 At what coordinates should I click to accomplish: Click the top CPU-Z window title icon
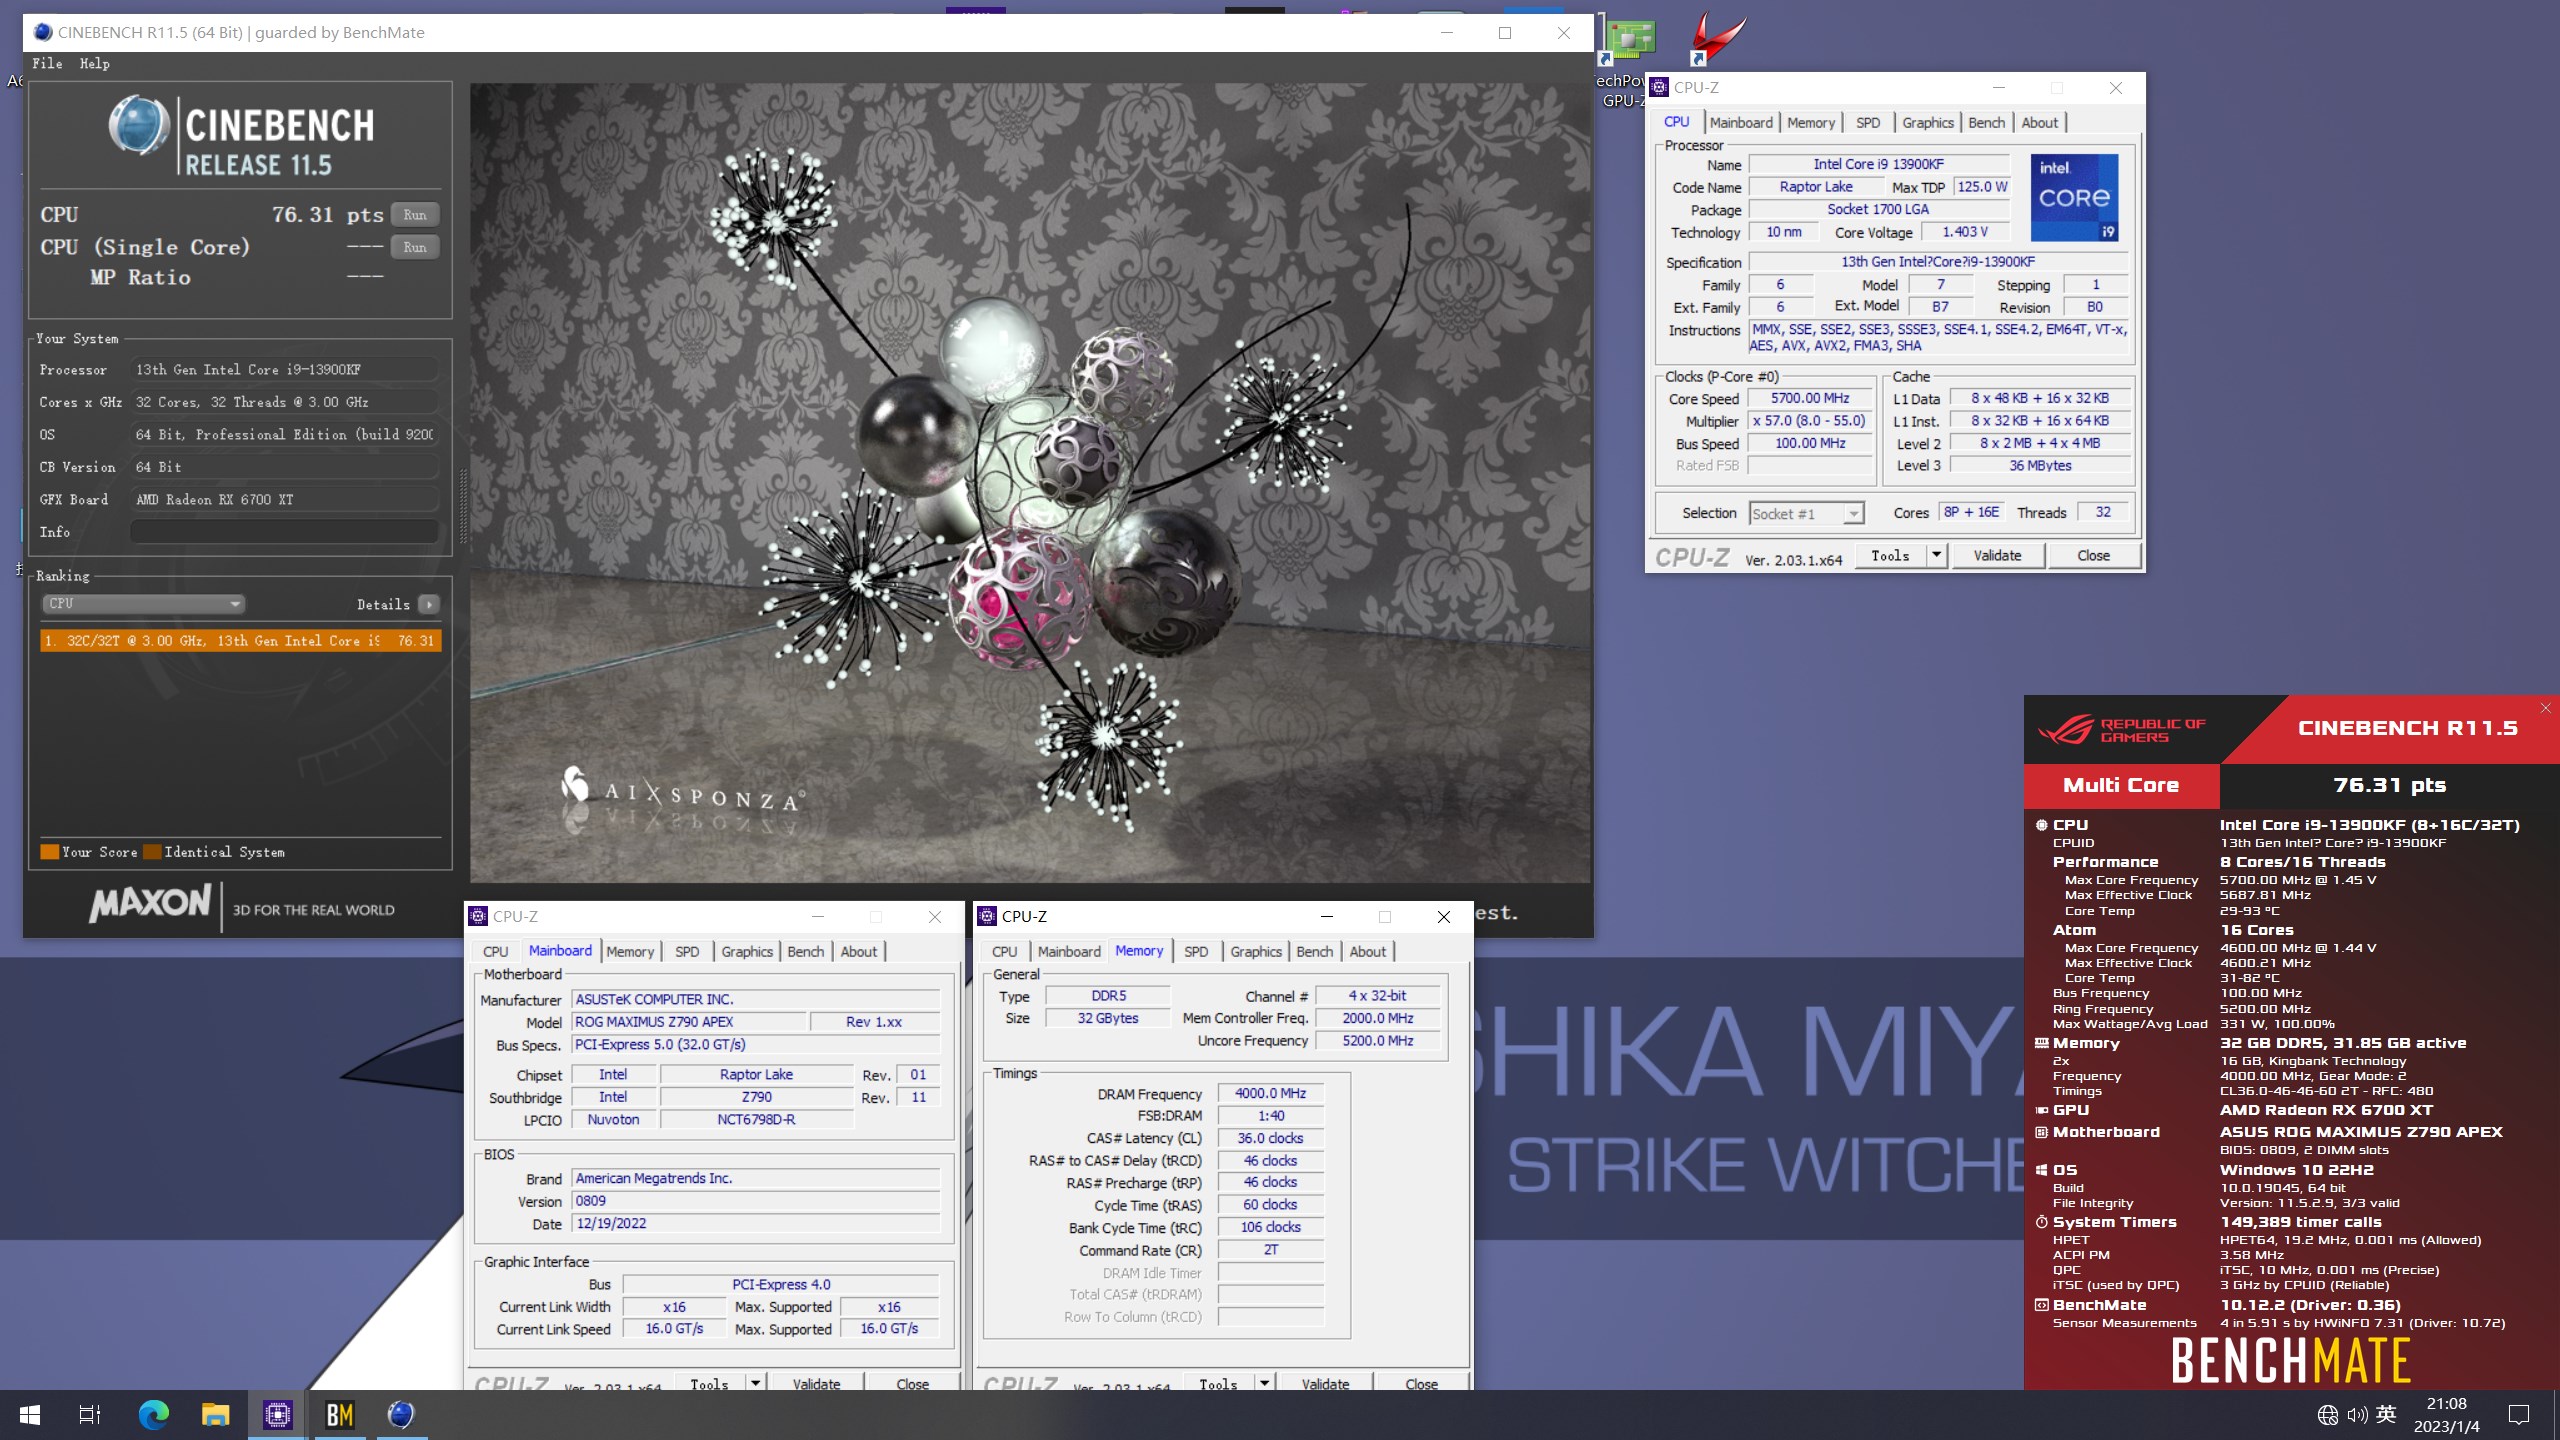click(x=1659, y=87)
